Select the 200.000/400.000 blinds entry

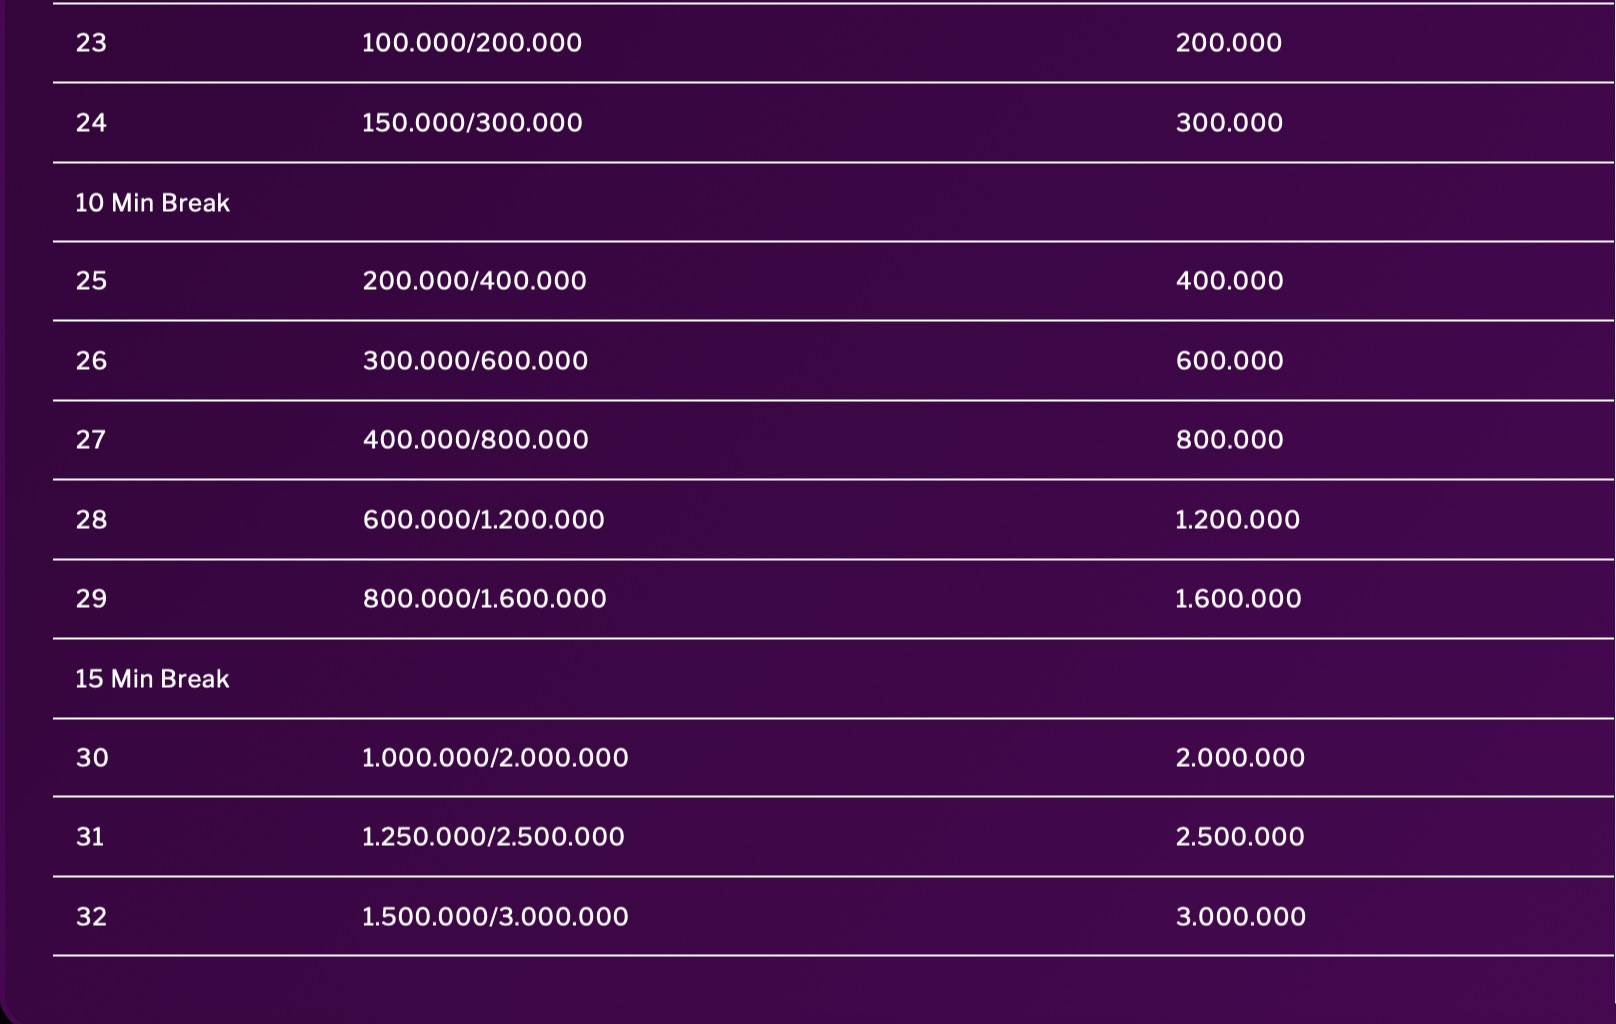(x=474, y=281)
